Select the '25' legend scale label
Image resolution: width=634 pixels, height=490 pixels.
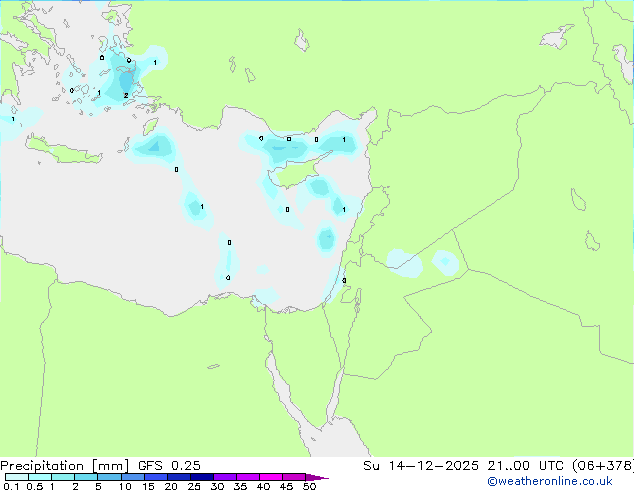pyautogui.click(x=194, y=486)
